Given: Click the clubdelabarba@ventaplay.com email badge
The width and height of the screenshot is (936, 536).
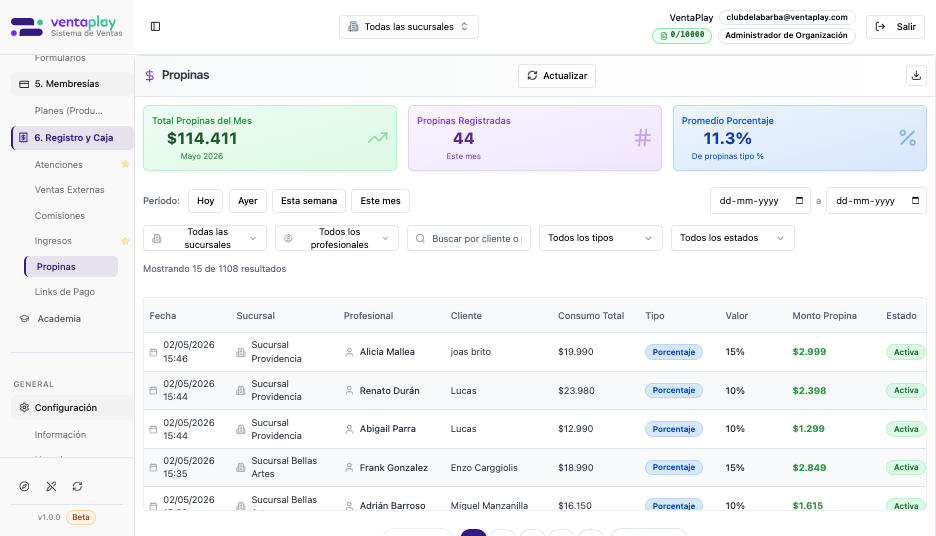Looking at the screenshot, I should click(787, 17).
